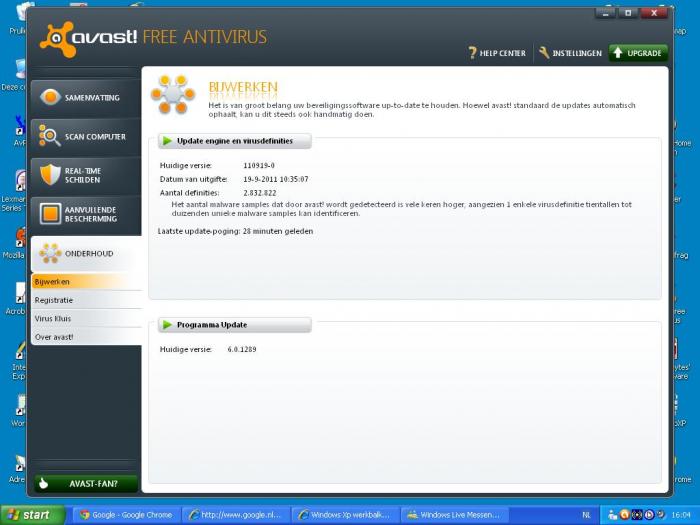Open the Scan Computer section
Image resolution: width=700 pixels, height=525 pixels.
[x=86, y=137]
